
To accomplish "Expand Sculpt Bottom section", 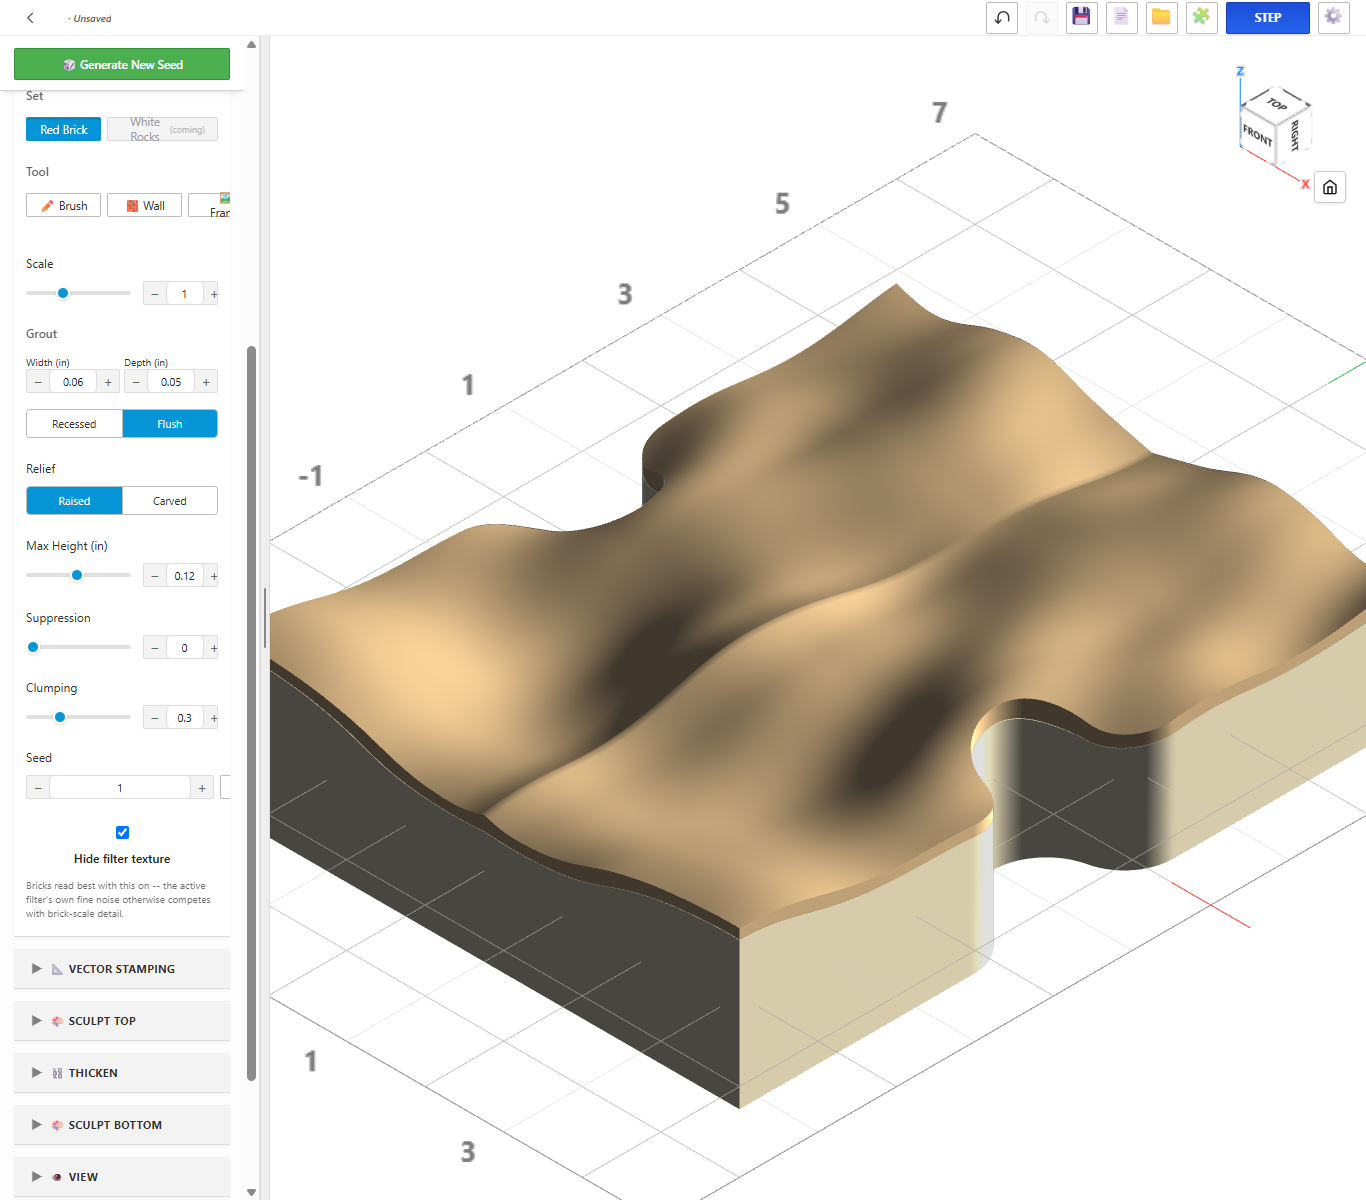I will [x=122, y=1125].
